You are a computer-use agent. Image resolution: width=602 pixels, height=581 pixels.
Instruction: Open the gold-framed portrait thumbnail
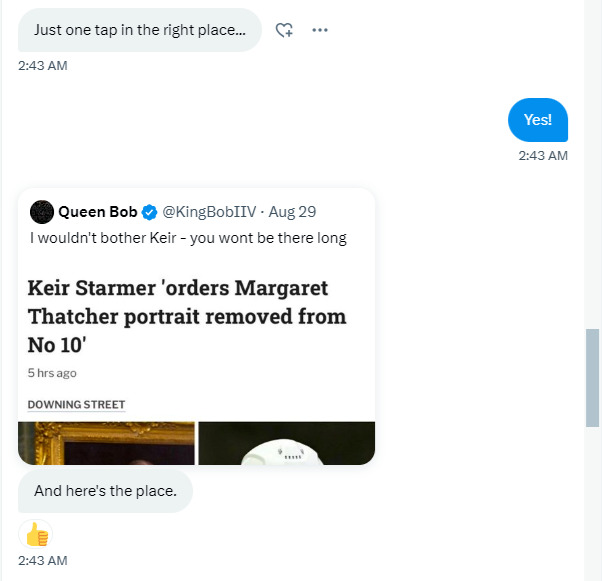click(106, 443)
